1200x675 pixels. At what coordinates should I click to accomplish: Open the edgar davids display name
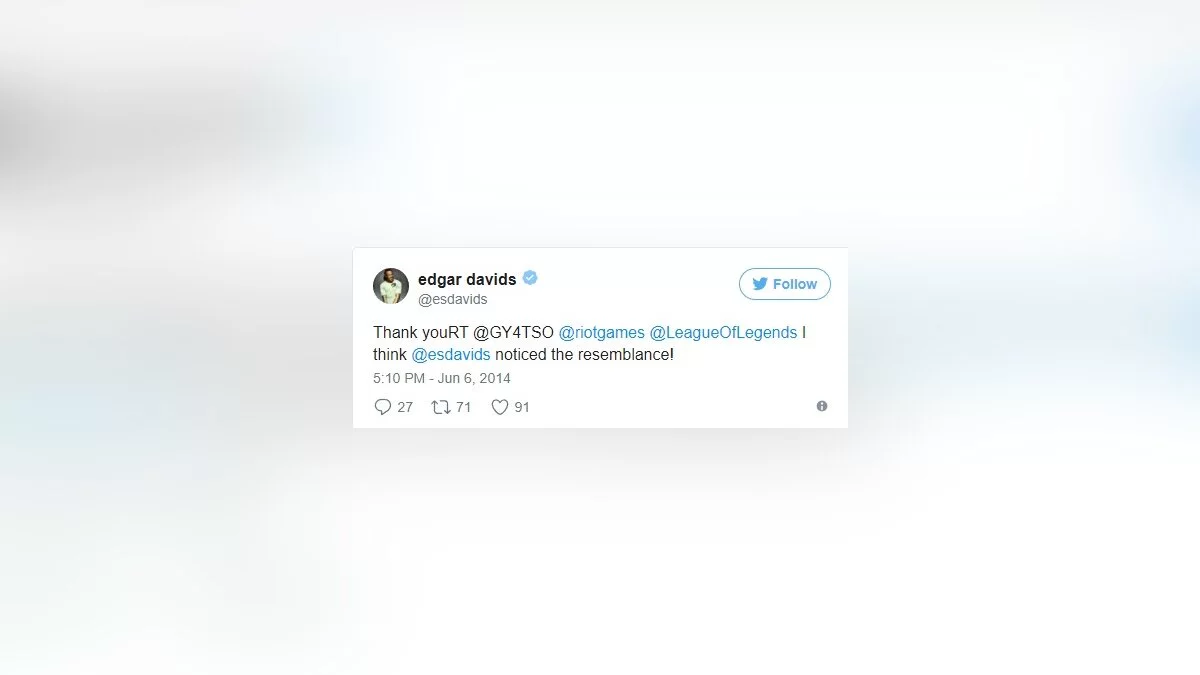[467, 279]
